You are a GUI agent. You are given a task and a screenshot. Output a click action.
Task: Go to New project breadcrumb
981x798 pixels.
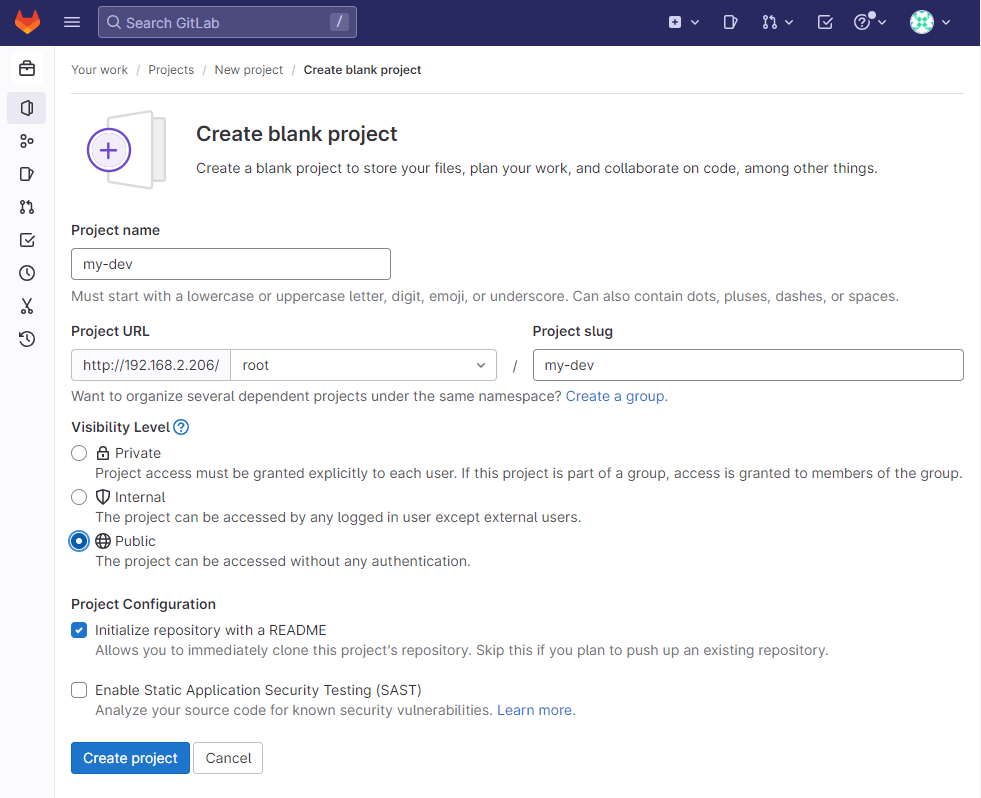click(248, 70)
